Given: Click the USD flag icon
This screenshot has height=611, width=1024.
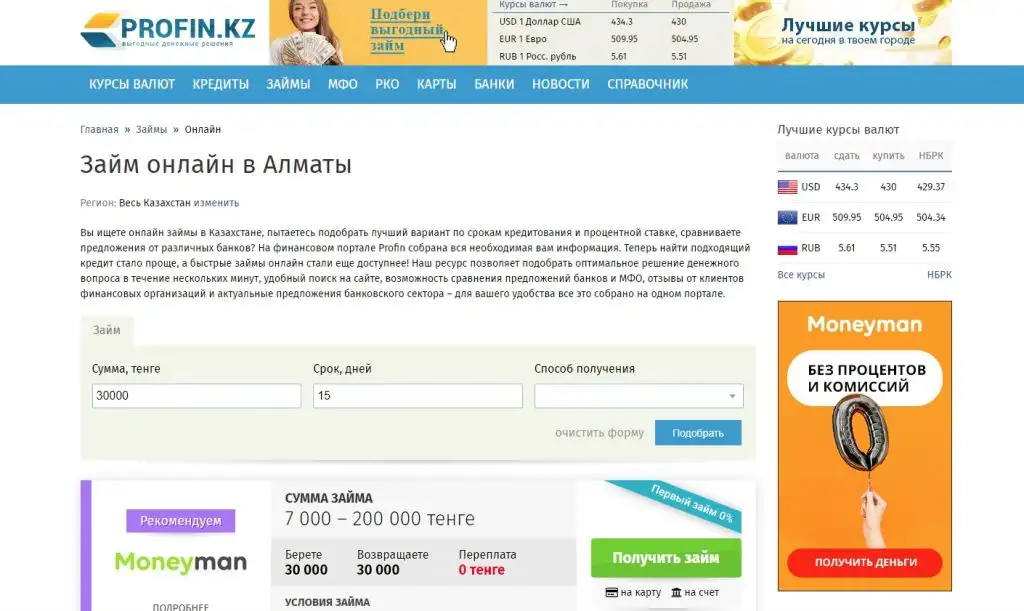Looking at the screenshot, I should [x=787, y=187].
